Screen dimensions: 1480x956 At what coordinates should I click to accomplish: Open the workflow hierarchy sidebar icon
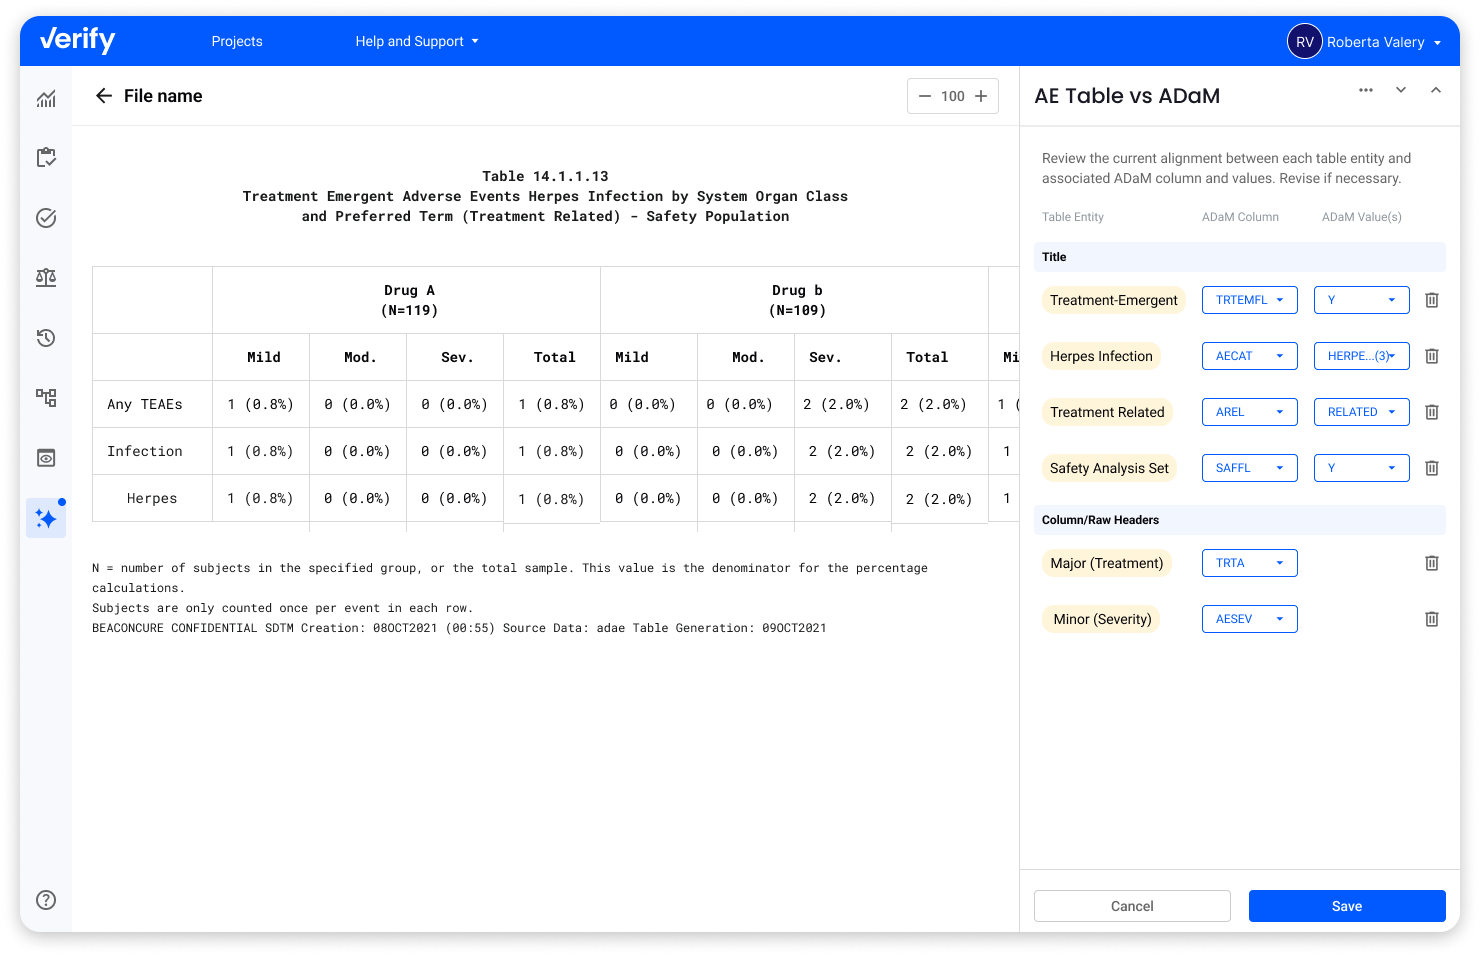click(46, 397)
